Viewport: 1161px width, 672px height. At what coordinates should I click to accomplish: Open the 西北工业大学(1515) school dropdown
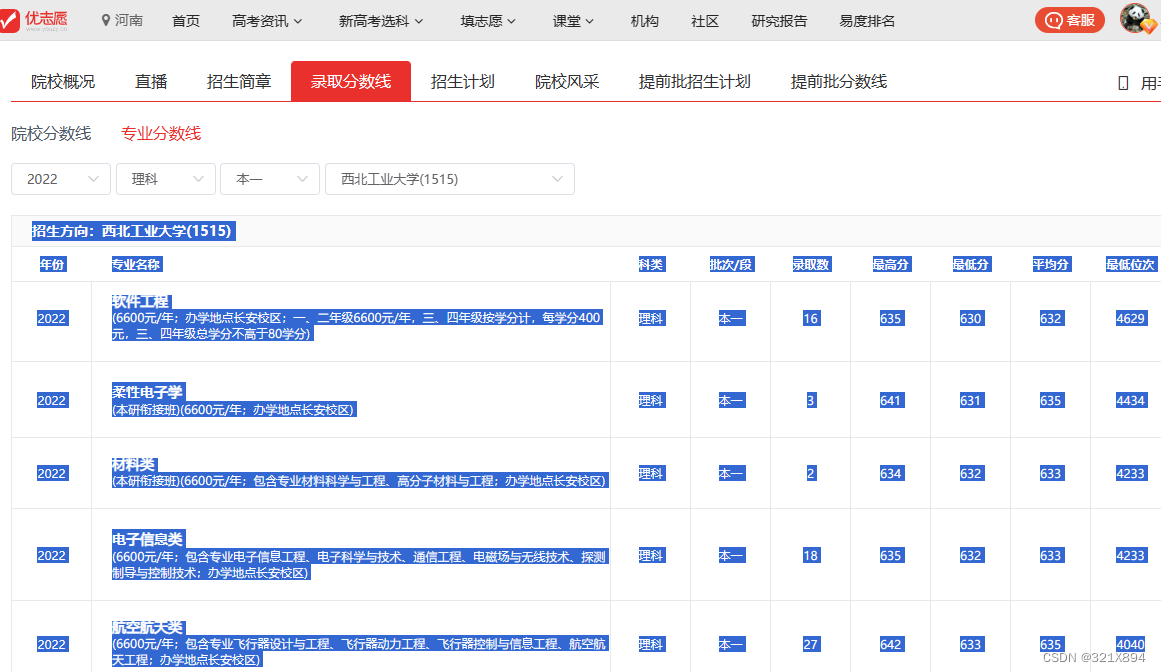tap(450, 179)
